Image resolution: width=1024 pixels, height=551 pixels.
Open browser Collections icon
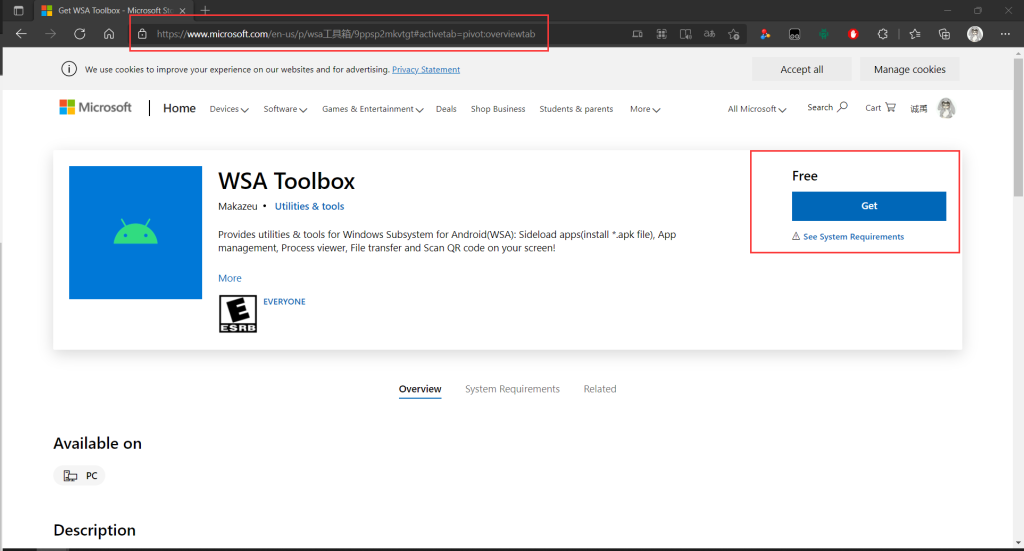(x=944, y=34)
